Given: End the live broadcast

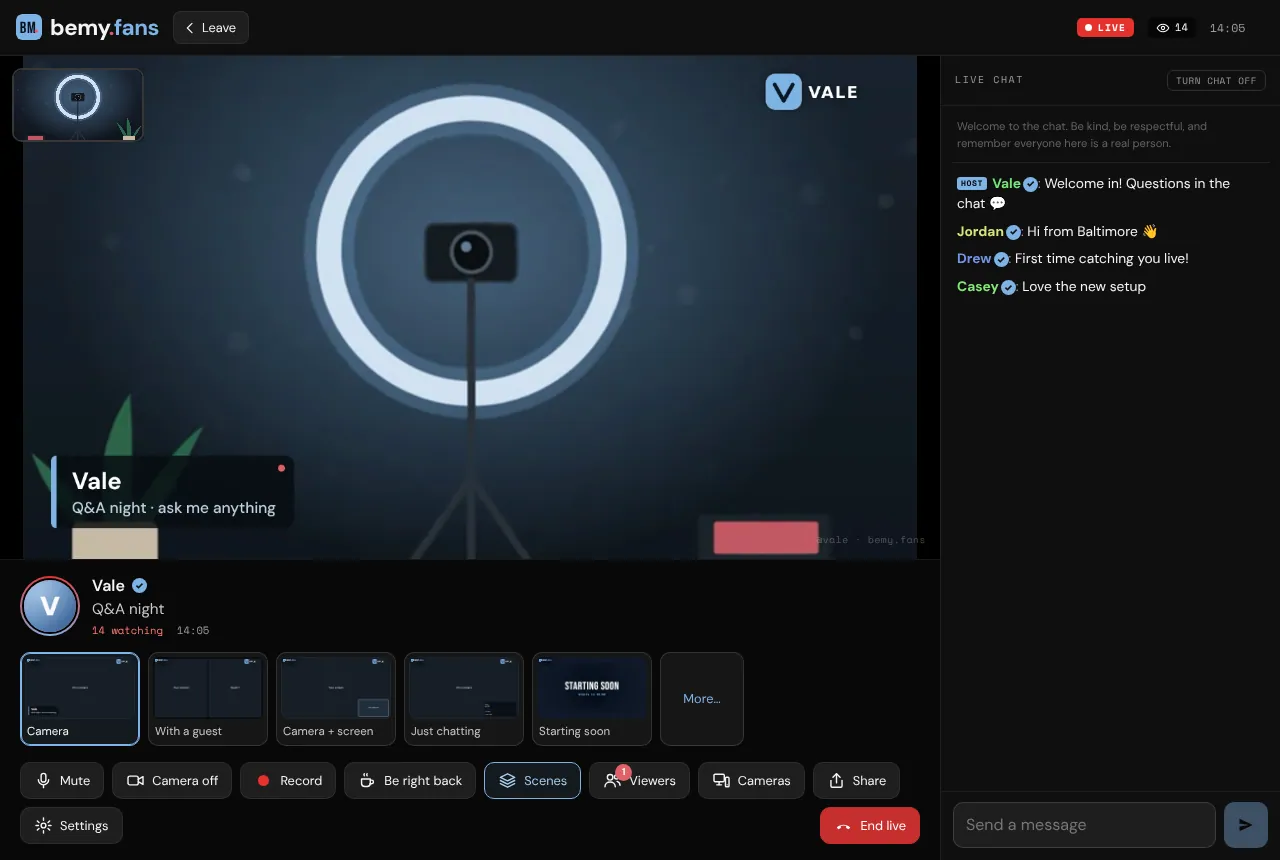Looking at the screenshot, I should click(x=870, y=826).
